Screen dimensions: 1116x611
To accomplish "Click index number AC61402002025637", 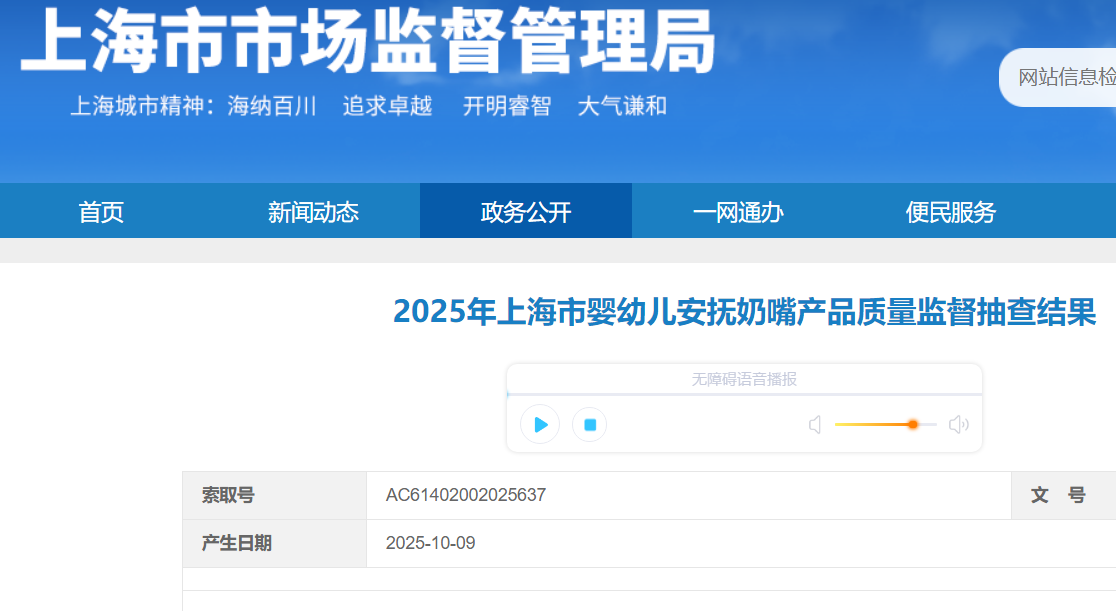I will point(466,495).
